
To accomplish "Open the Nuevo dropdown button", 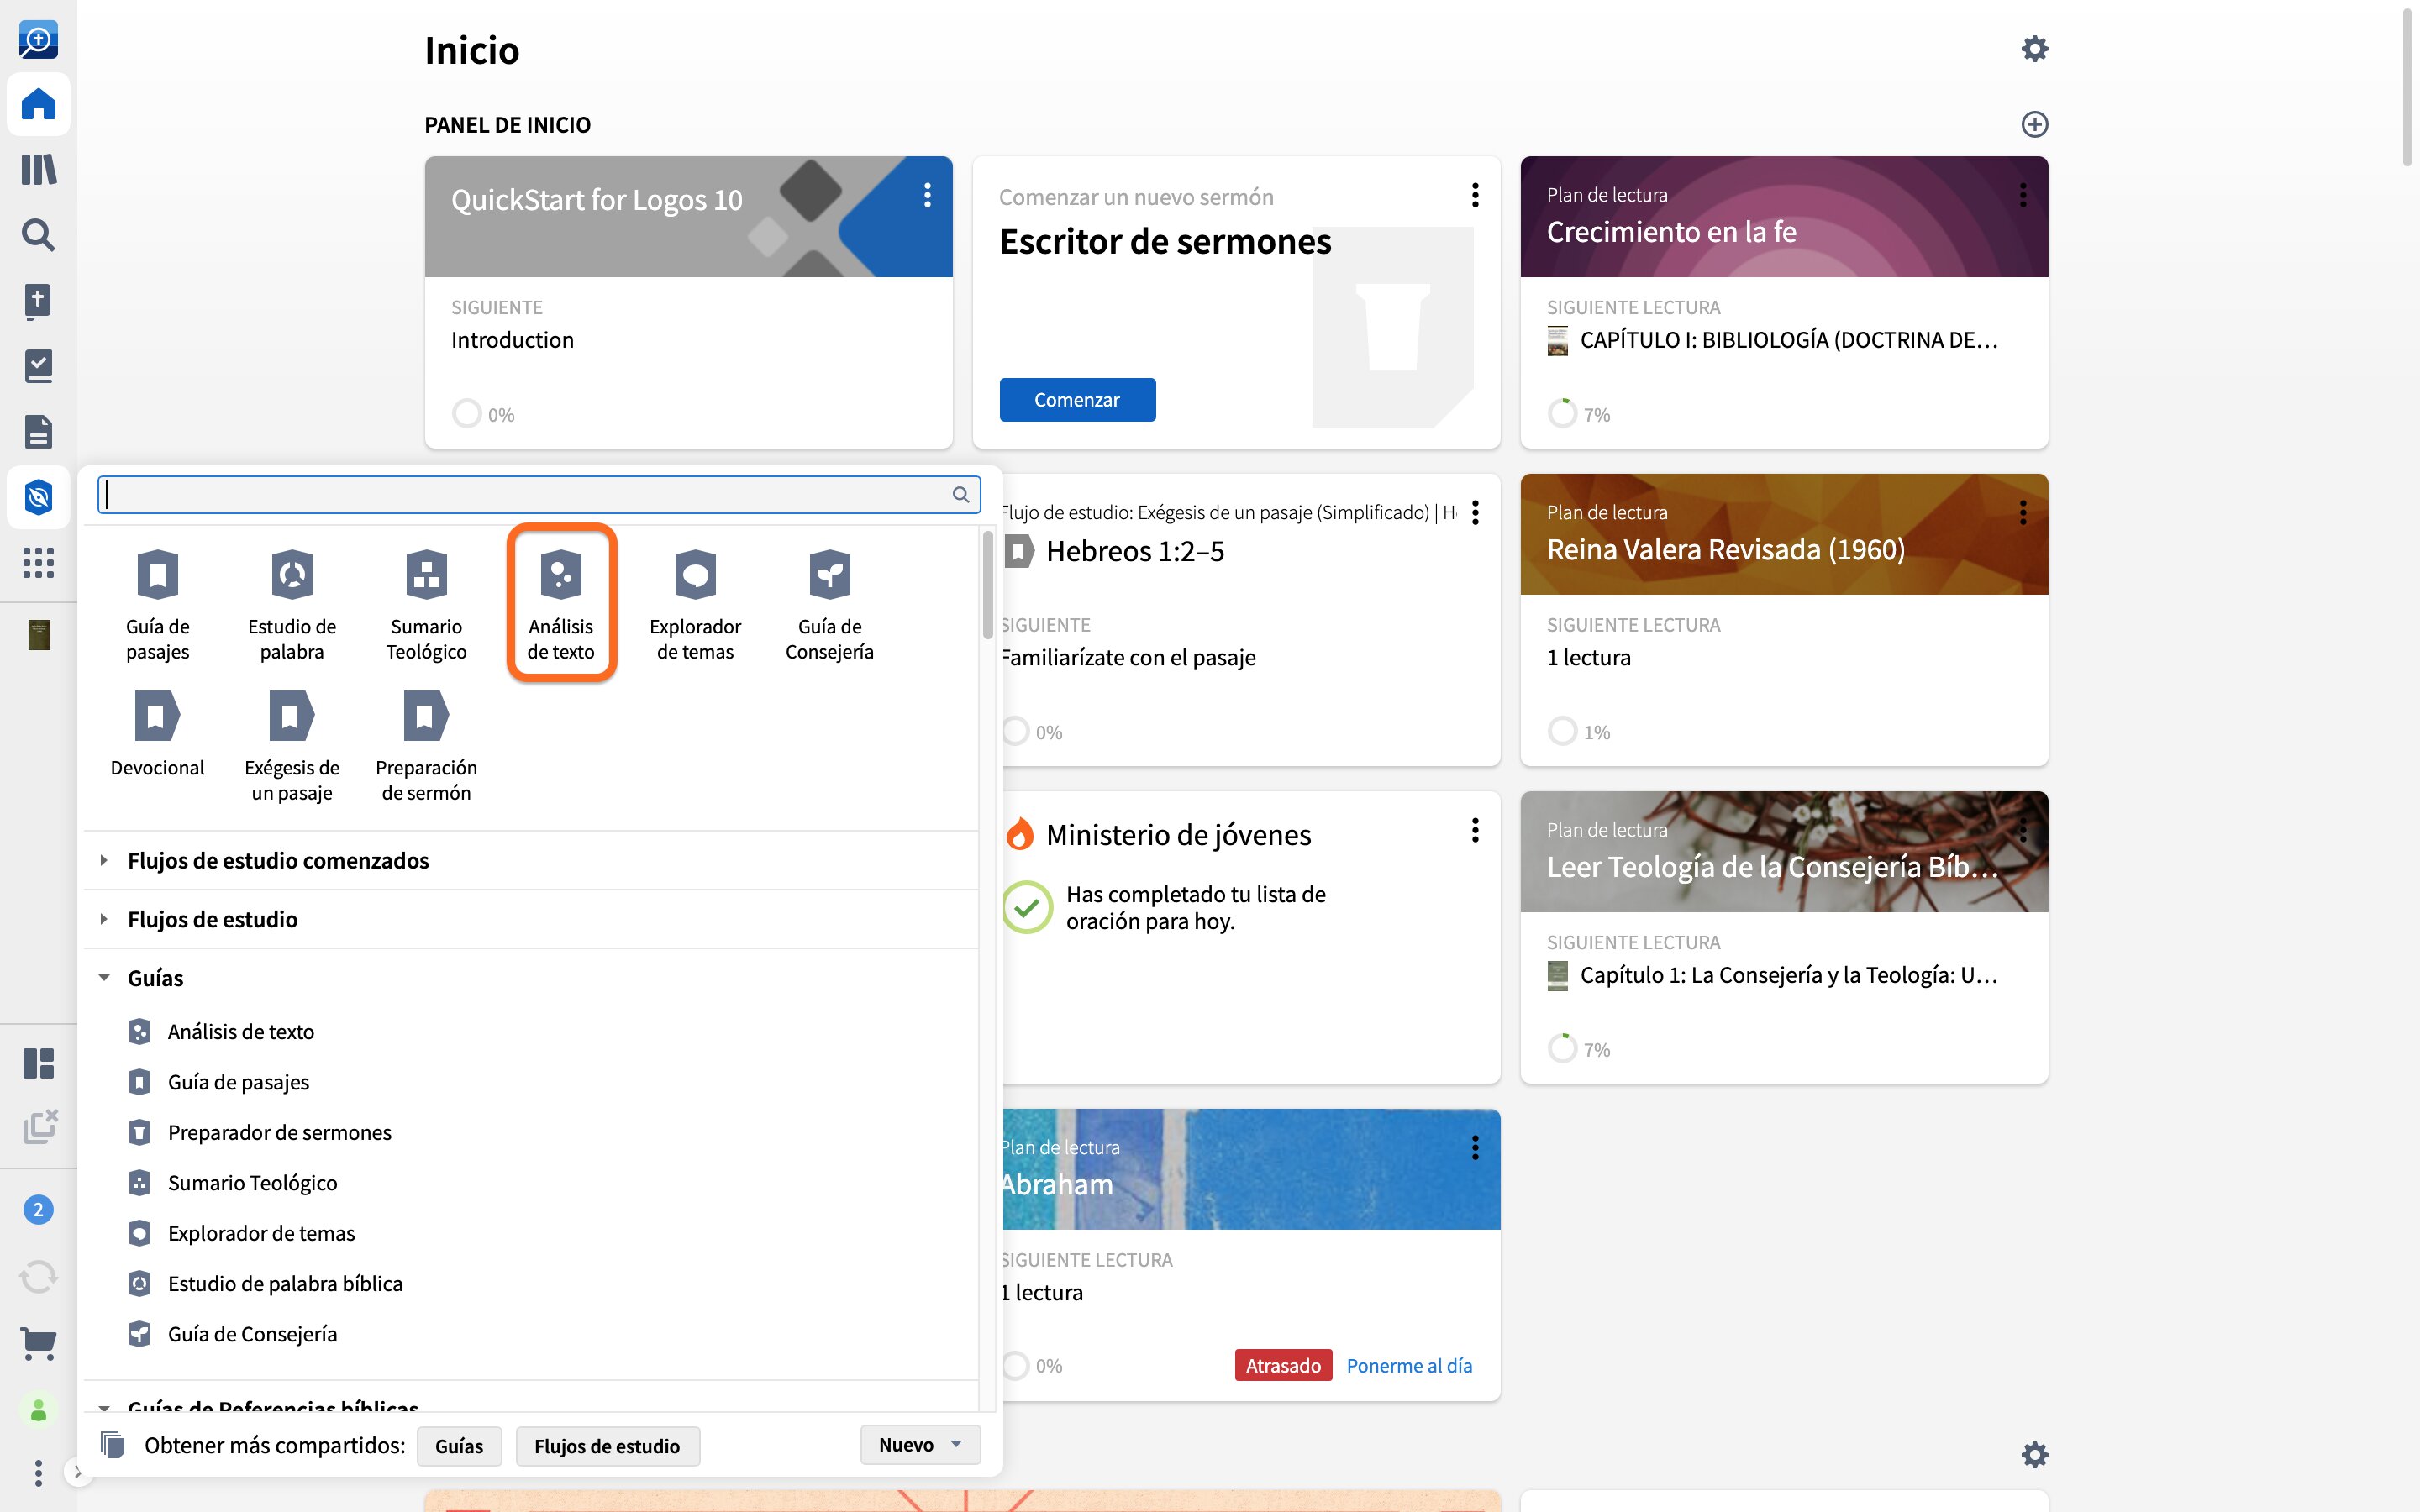I will click(x=920, y=1444).
